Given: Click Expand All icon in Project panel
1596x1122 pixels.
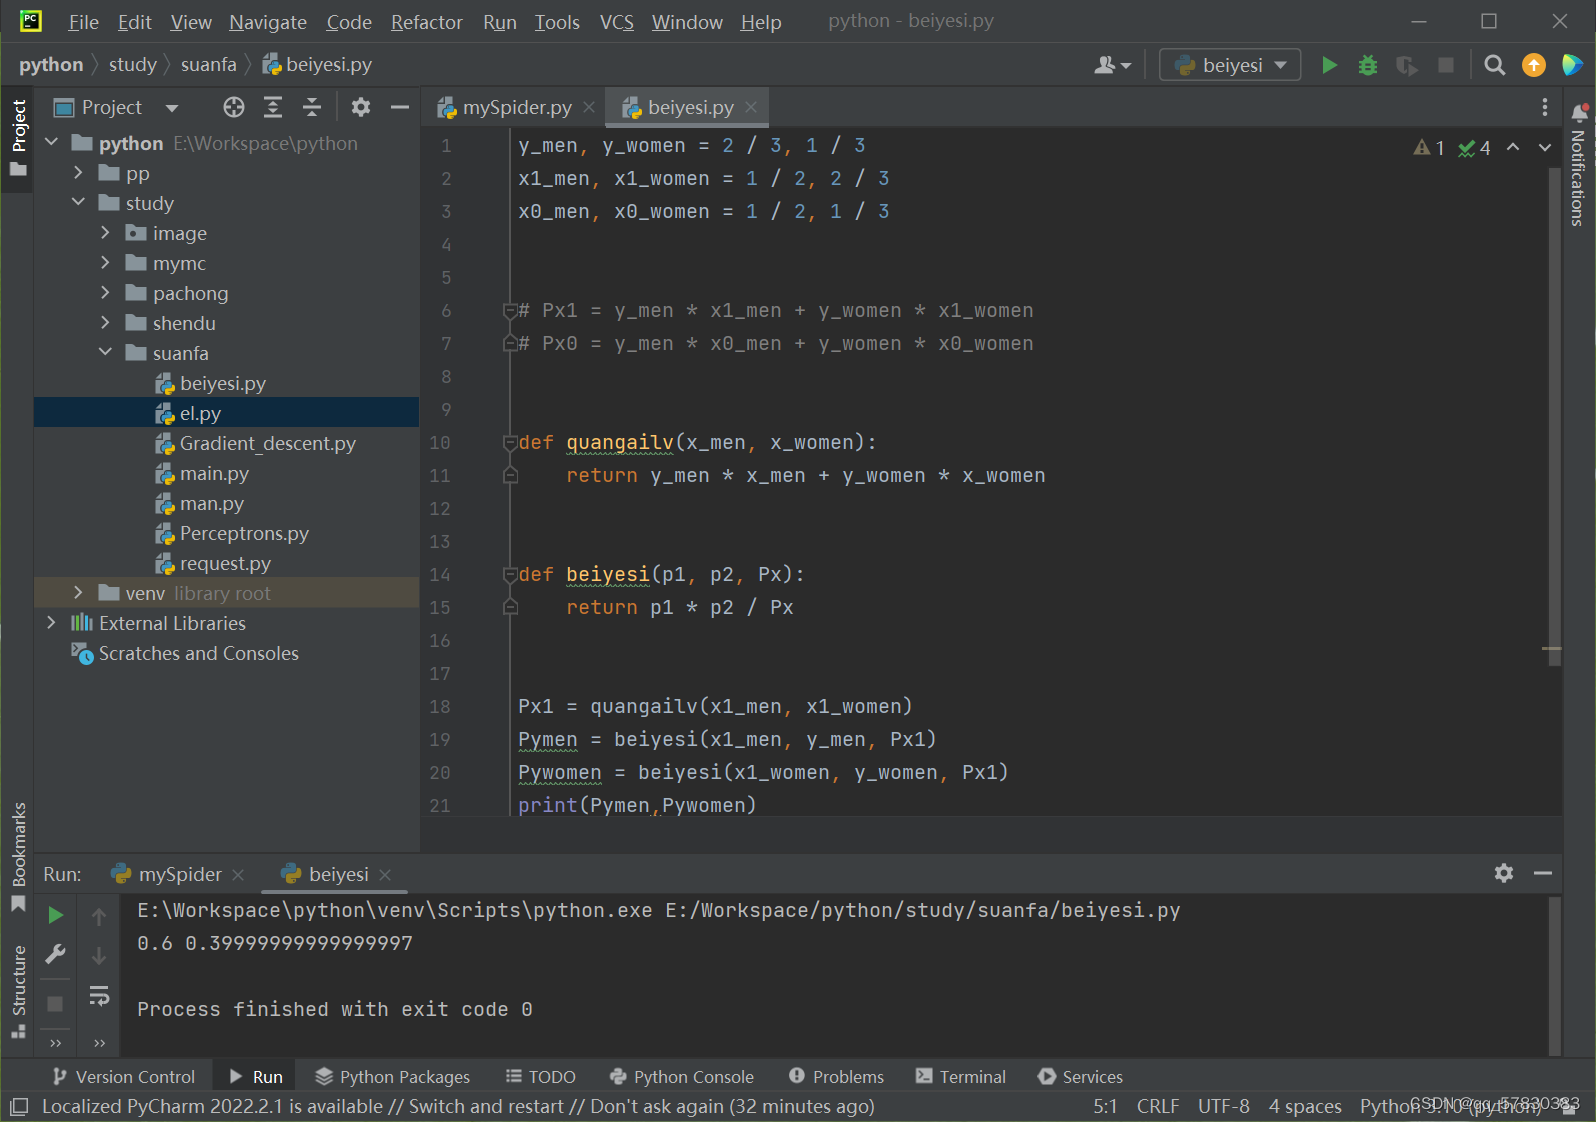Looking at the screenshot, I should (x=273, y=107).
